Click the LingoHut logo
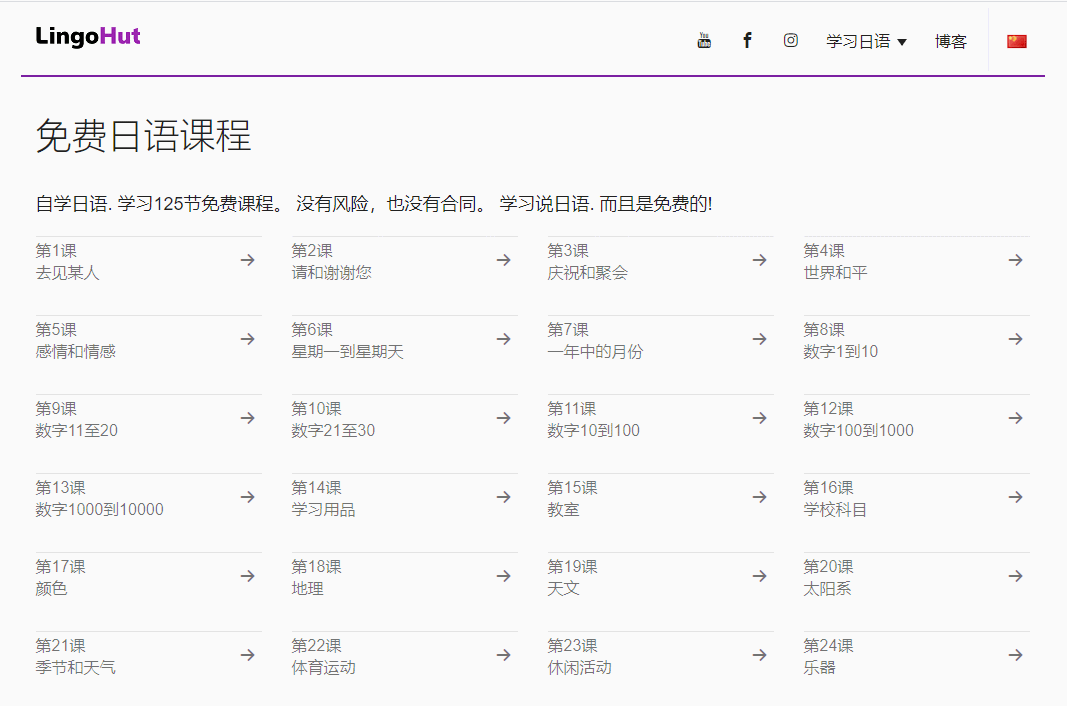The width and height of the screenshot is (1067, 706). click(x=86, y=36)
